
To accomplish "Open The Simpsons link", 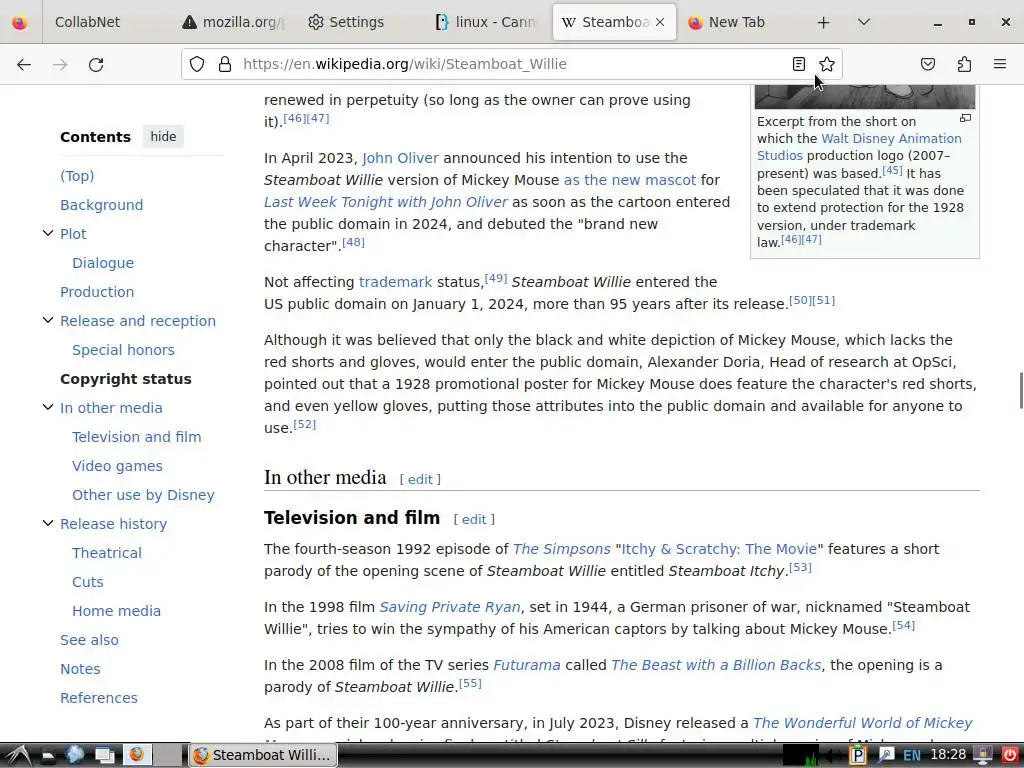I will point(562,549).
